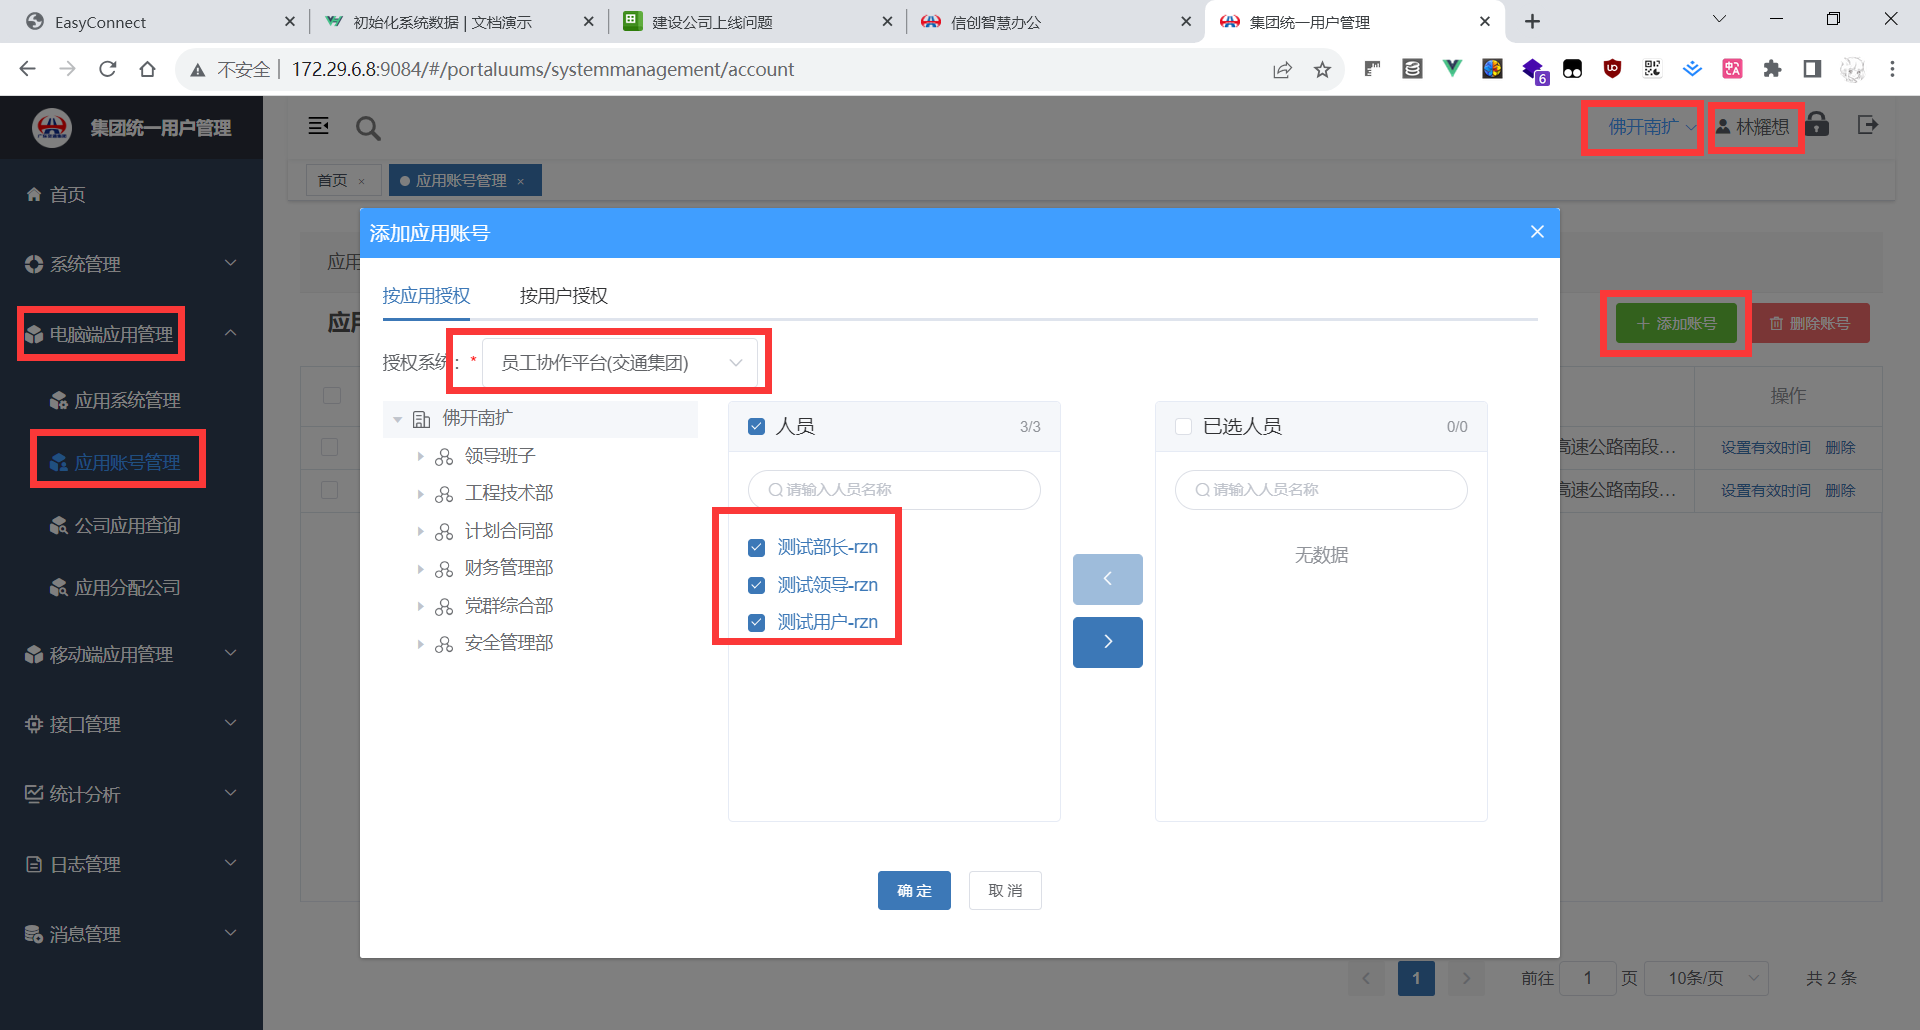
Task: Click the logout exit icon
Action: pos(1867,125)
